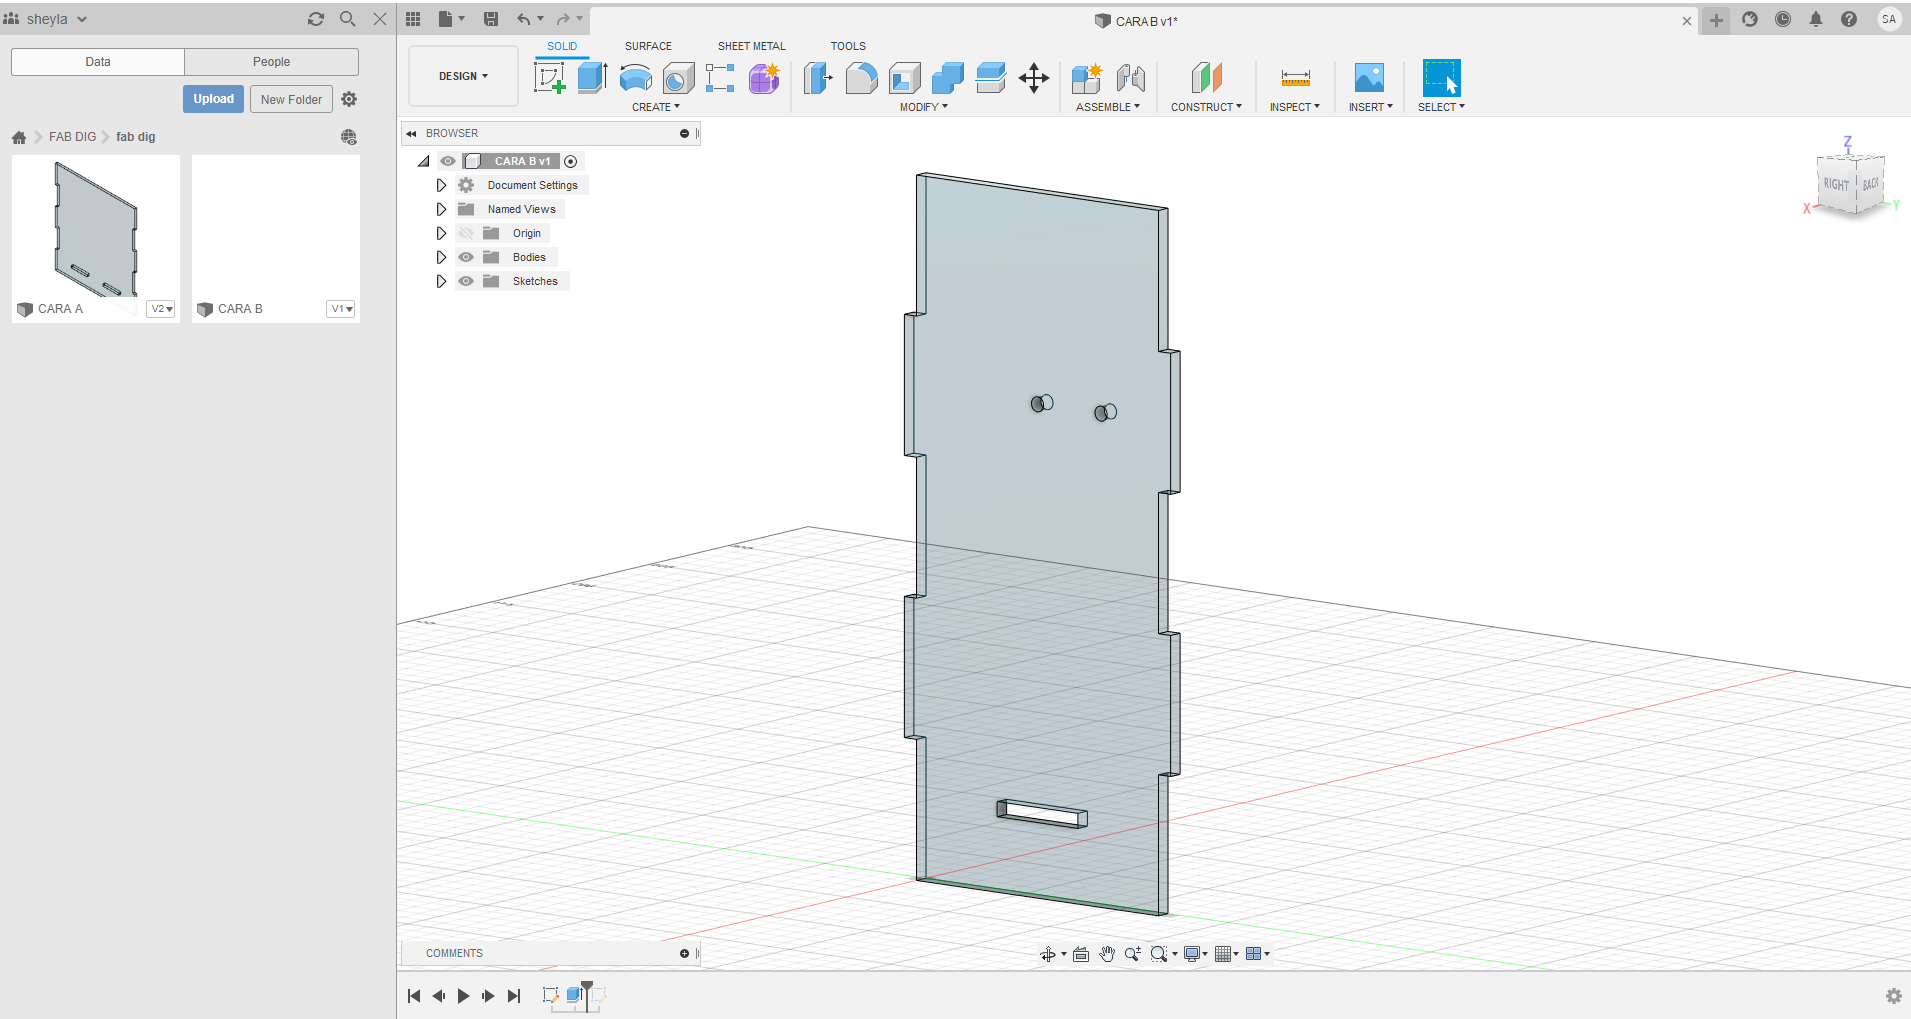This screenshot has width=1911, height=1019.
Task: Toggle Sketches folder visibility eye
Action: coord(466,281)
